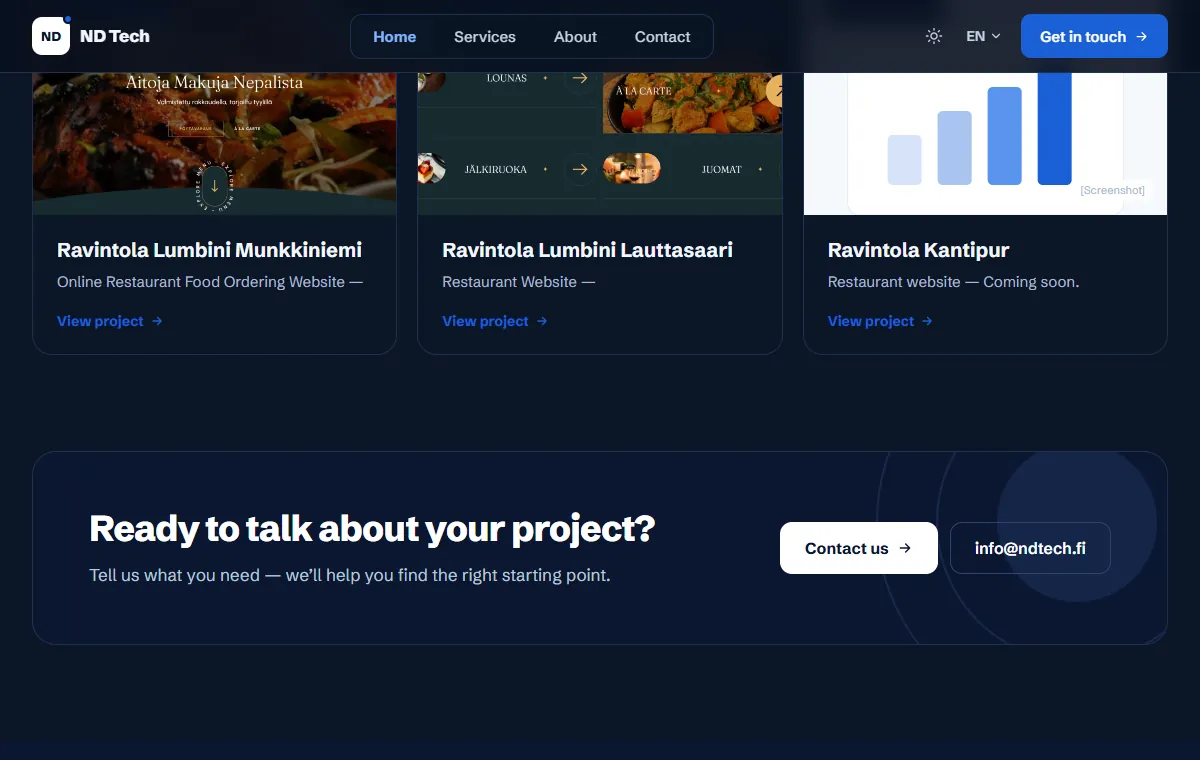
Task: Click the Ravintola Lumbini Lauttasaari title
Action: (587, 250)
